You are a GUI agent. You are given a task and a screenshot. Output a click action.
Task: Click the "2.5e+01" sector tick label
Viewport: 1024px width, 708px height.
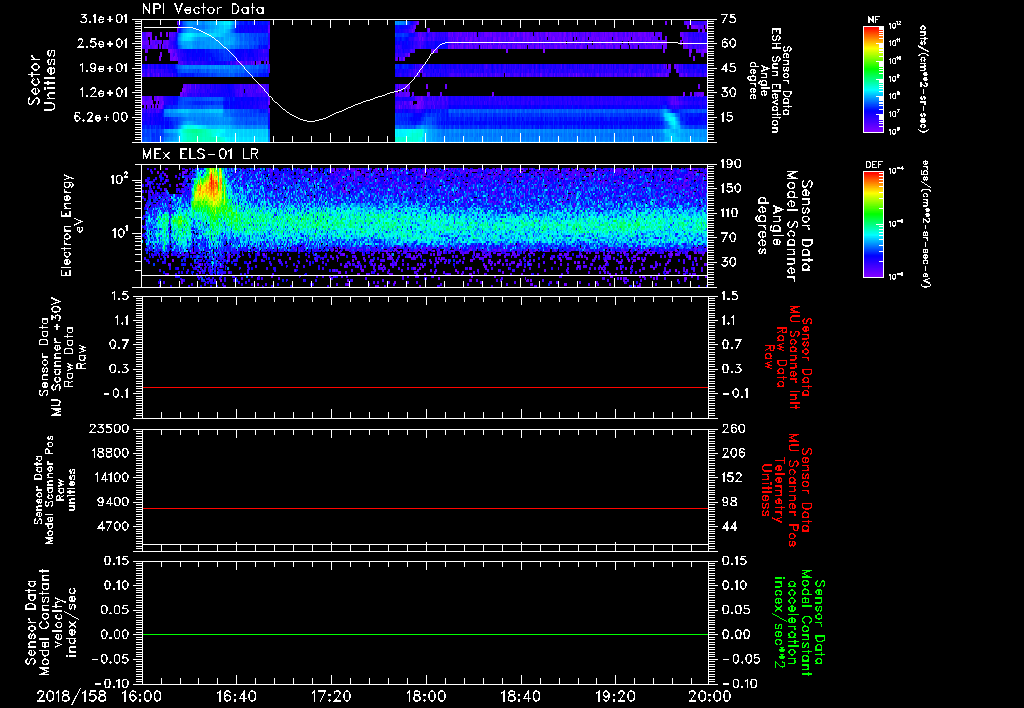[104, 43]
